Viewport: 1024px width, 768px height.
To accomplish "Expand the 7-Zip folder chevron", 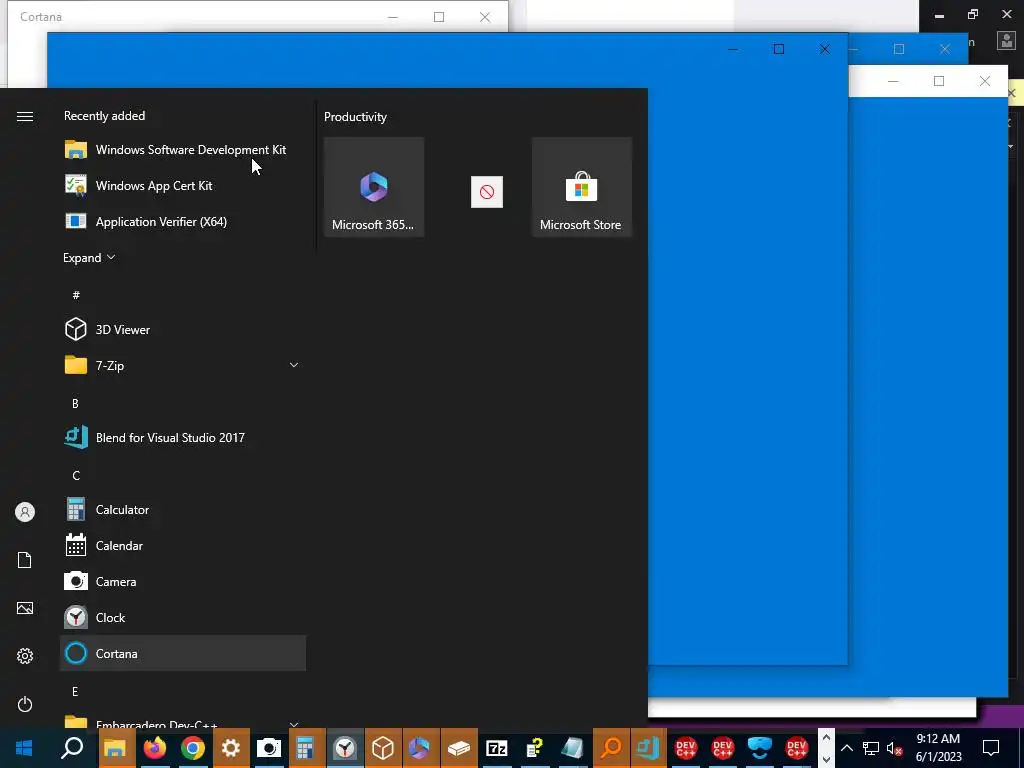I will coord(294,365).
